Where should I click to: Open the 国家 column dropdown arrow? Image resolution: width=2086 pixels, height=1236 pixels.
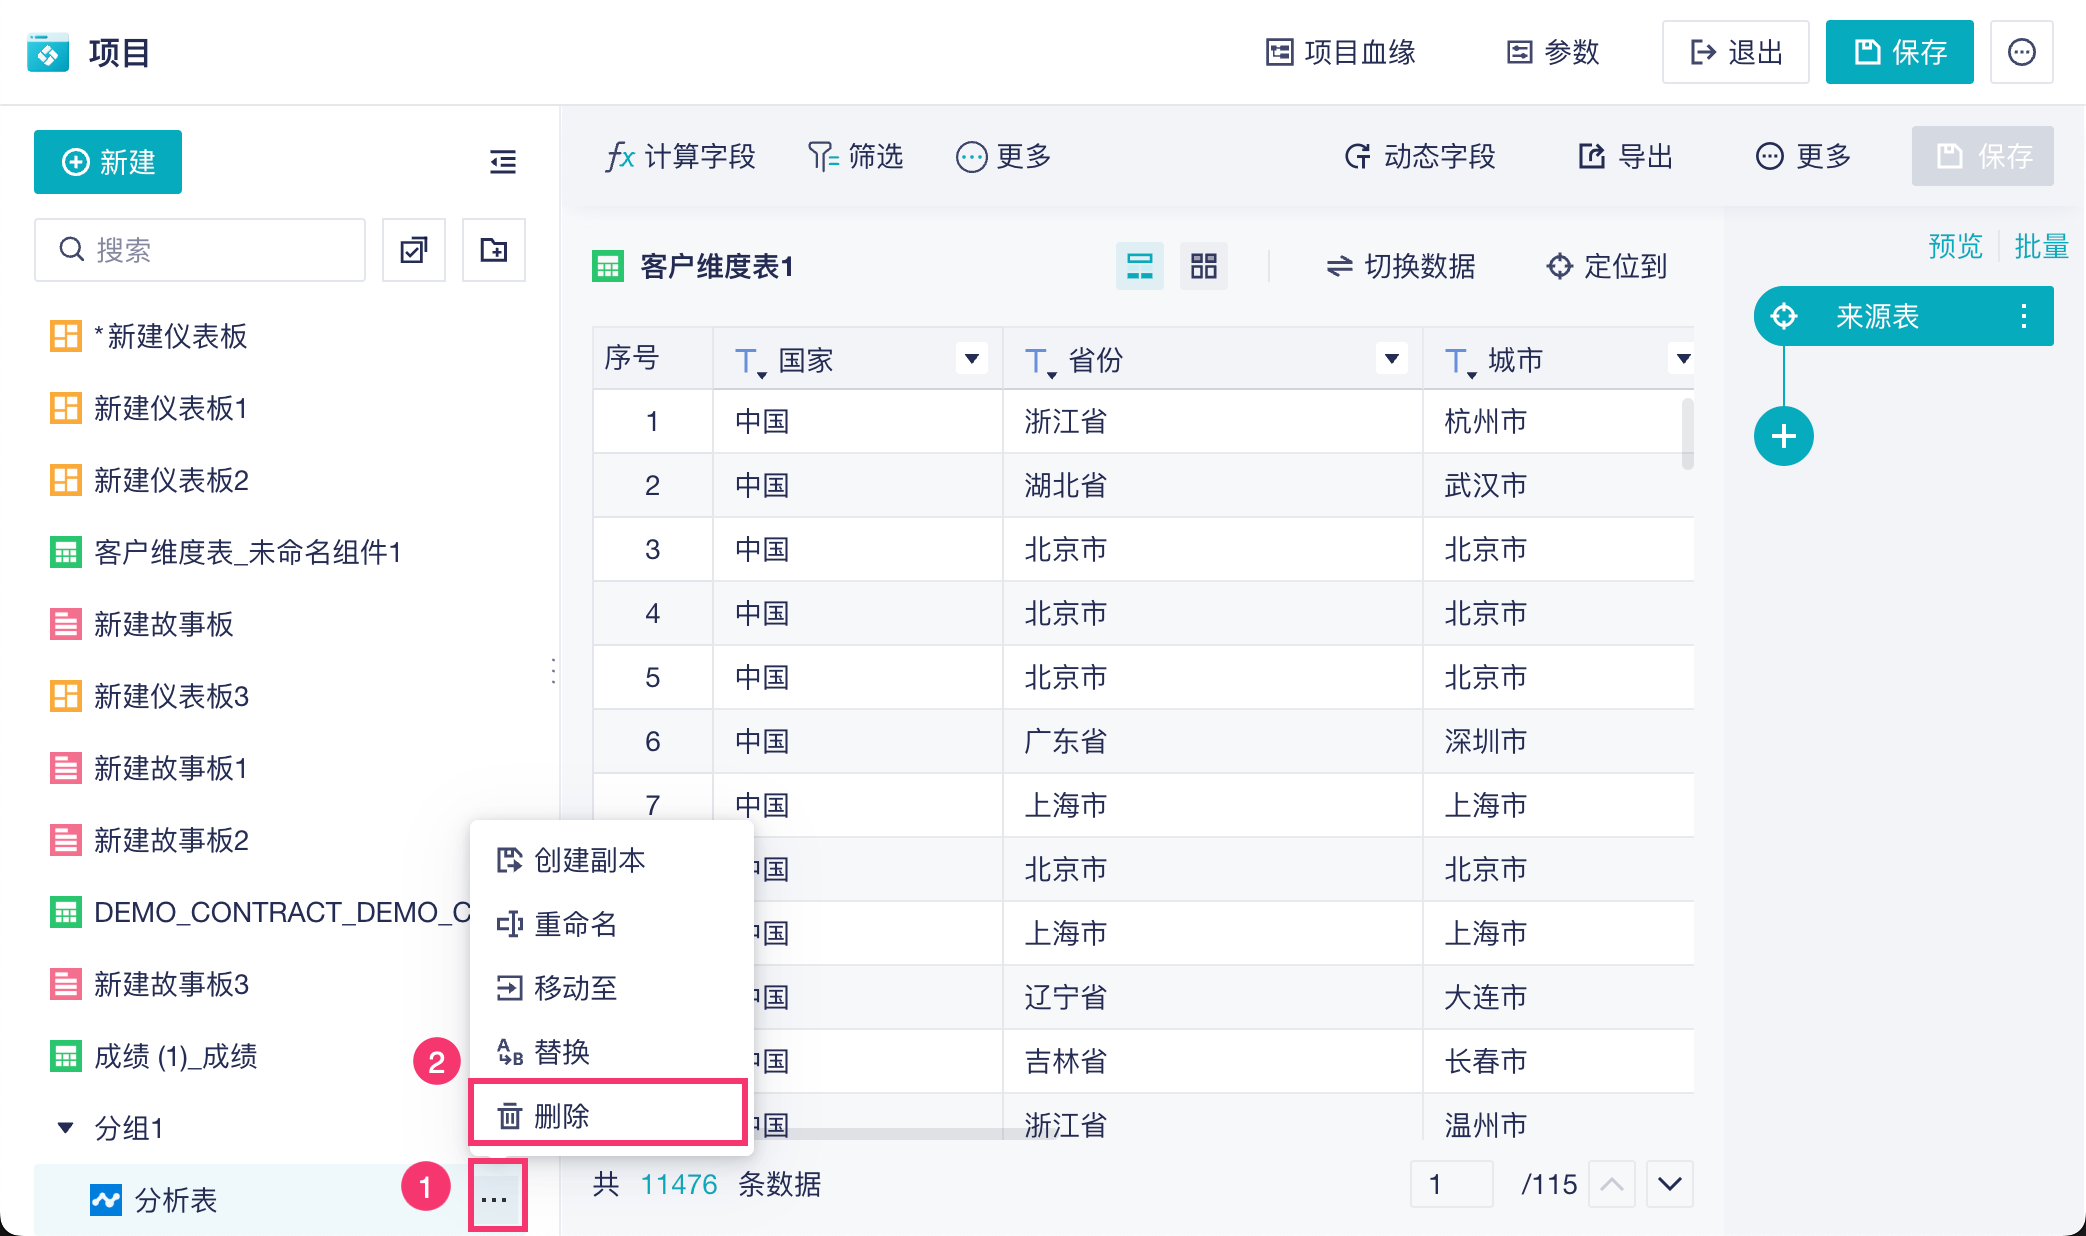(971, 359)
